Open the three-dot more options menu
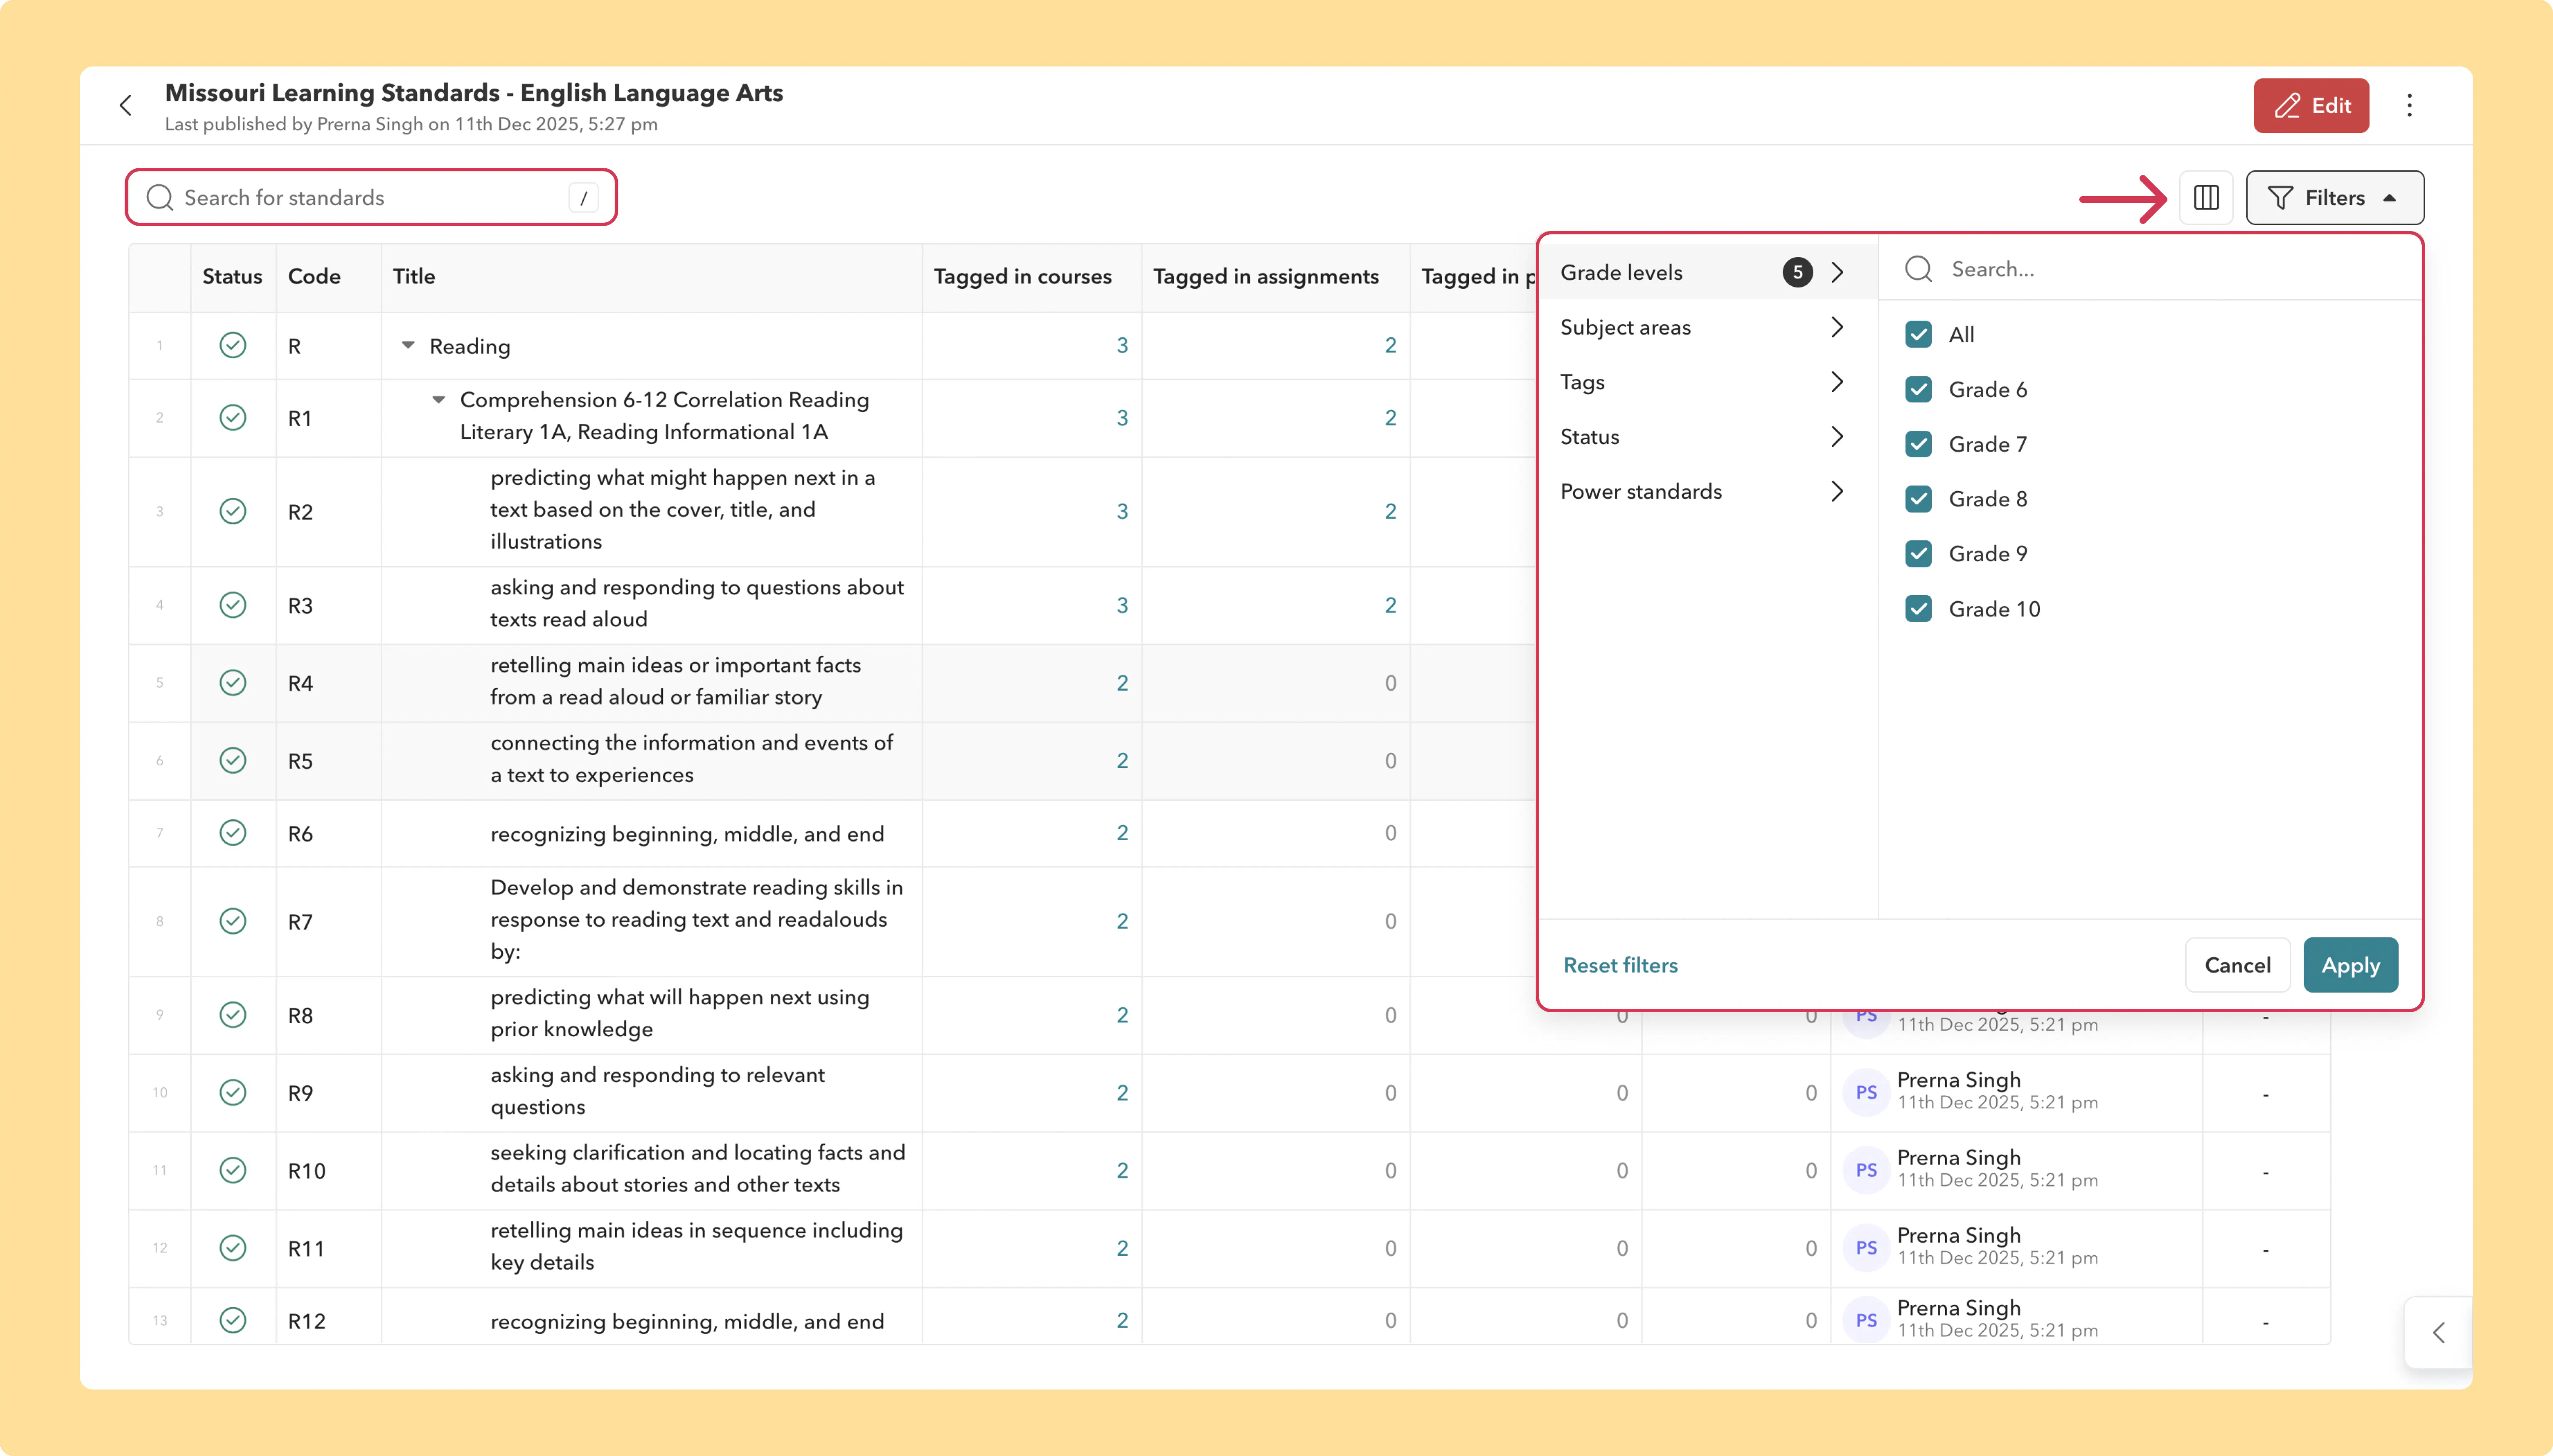The height and width of the screenshot is (1456, 2553). coord(2409,105)
